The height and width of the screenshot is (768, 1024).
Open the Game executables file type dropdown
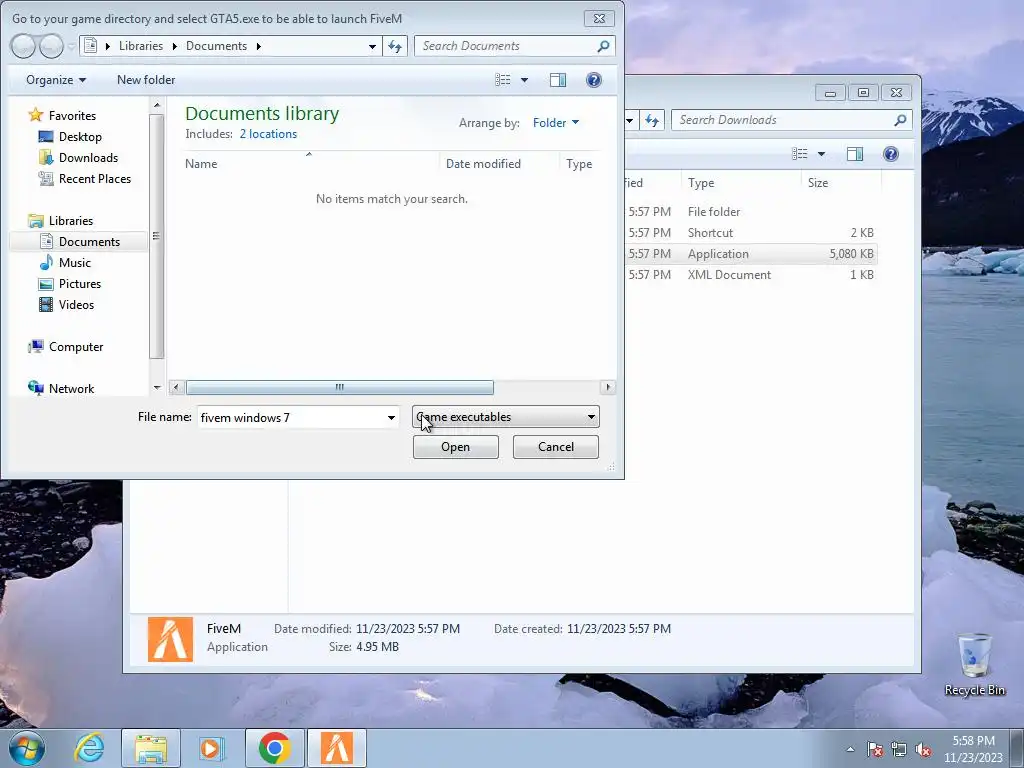[505, 417]
